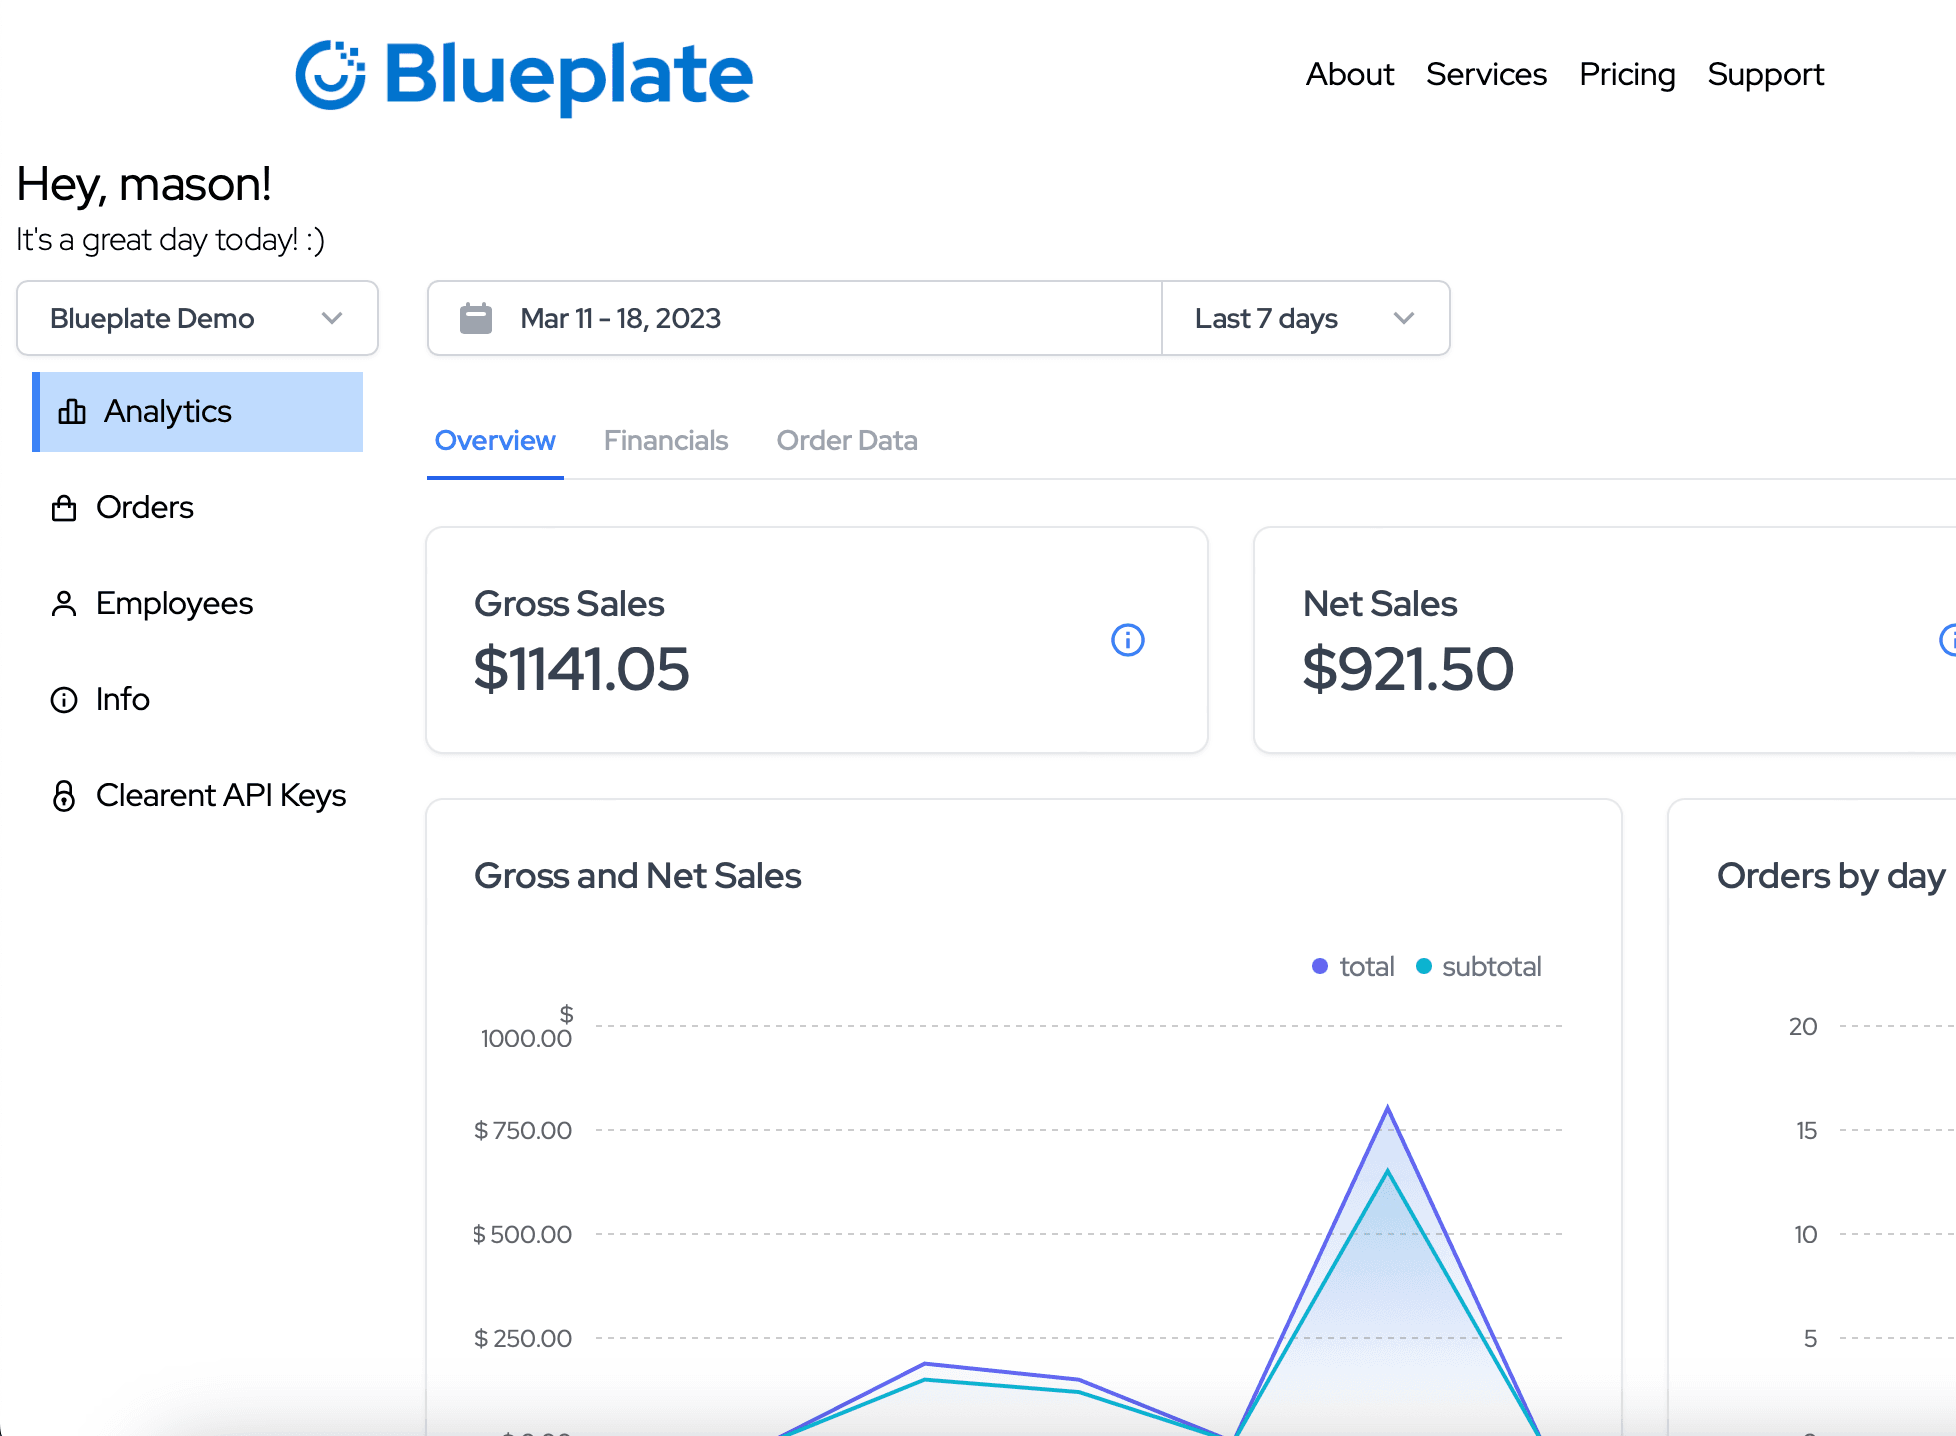Click the $ 250.00 axis label
The height and width of the screenshot is (1436, 1956).
coord(523,1338)
